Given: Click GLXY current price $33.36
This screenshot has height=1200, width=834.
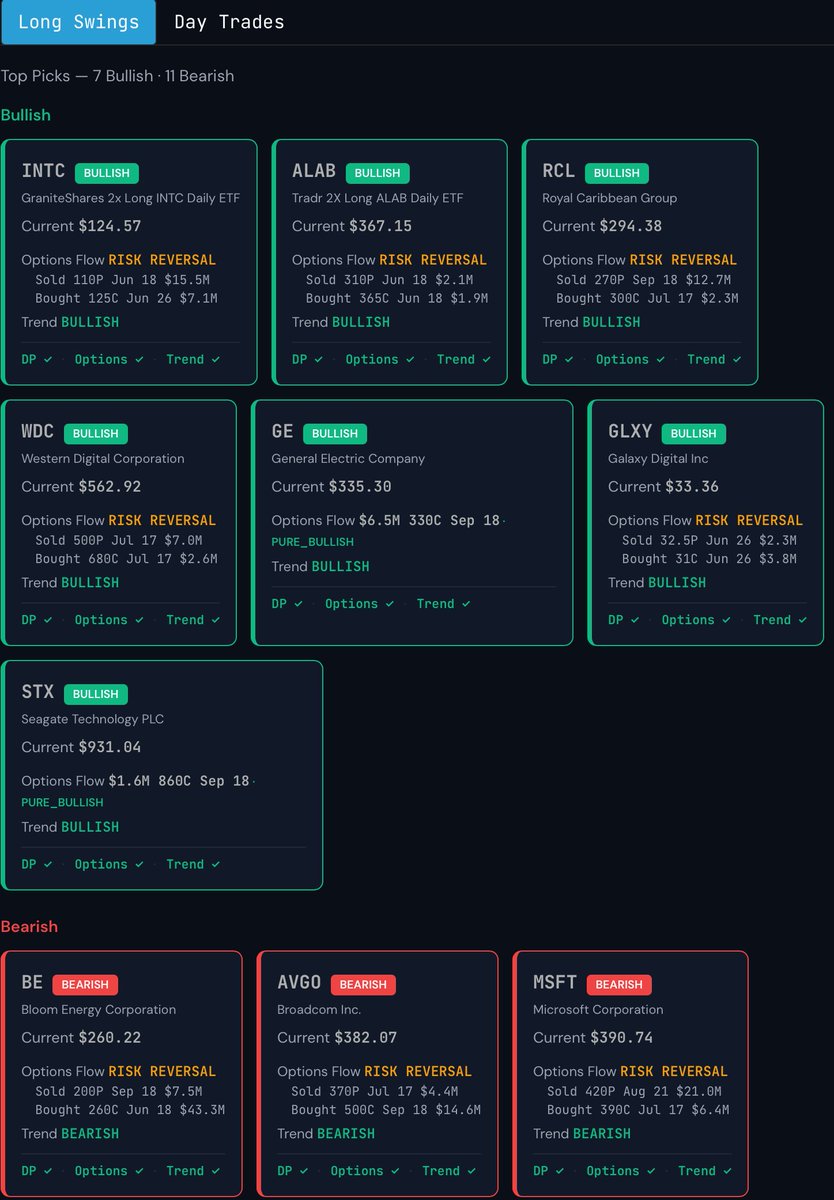Looking at the screenshot, I should tap(691, 487).
